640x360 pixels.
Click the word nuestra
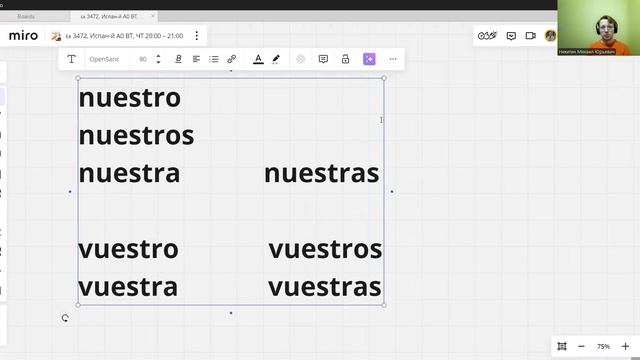coord(129,173)
